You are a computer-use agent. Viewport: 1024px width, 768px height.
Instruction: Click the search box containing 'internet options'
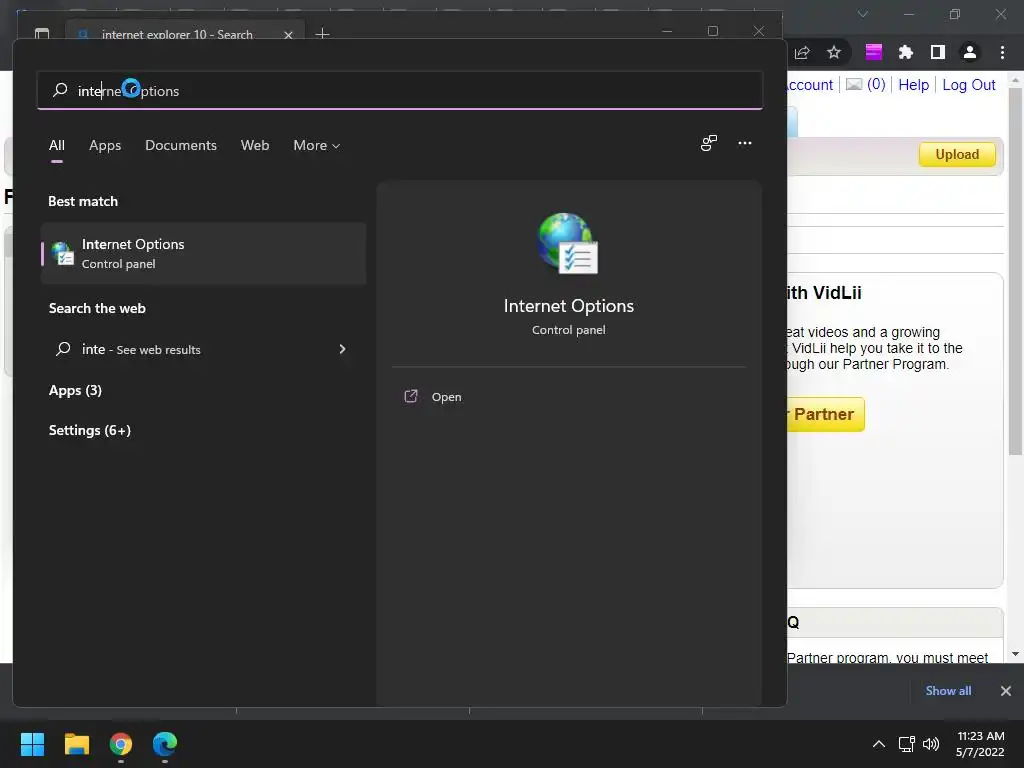coord(400,90)
